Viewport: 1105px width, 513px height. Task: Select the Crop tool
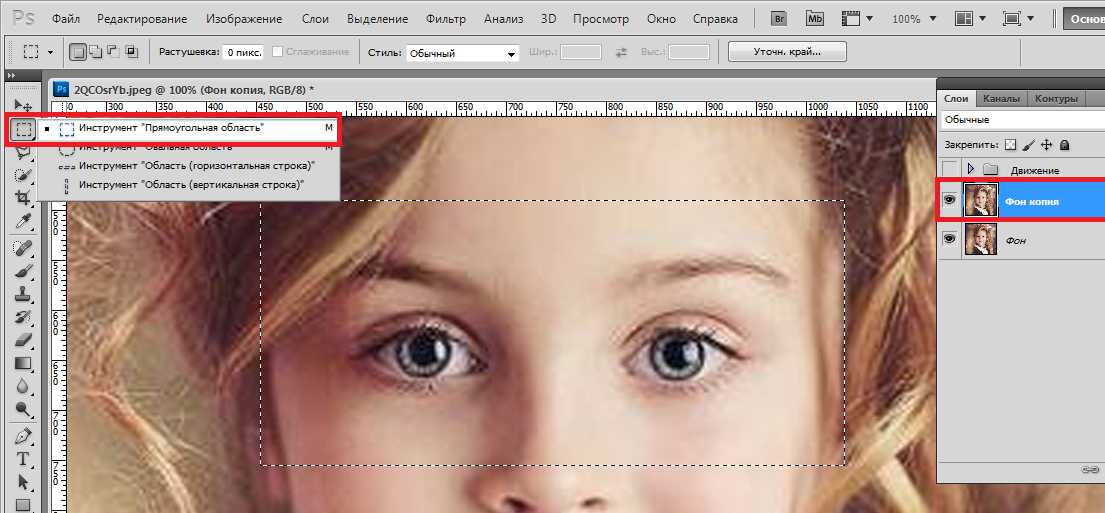point(23,198)
